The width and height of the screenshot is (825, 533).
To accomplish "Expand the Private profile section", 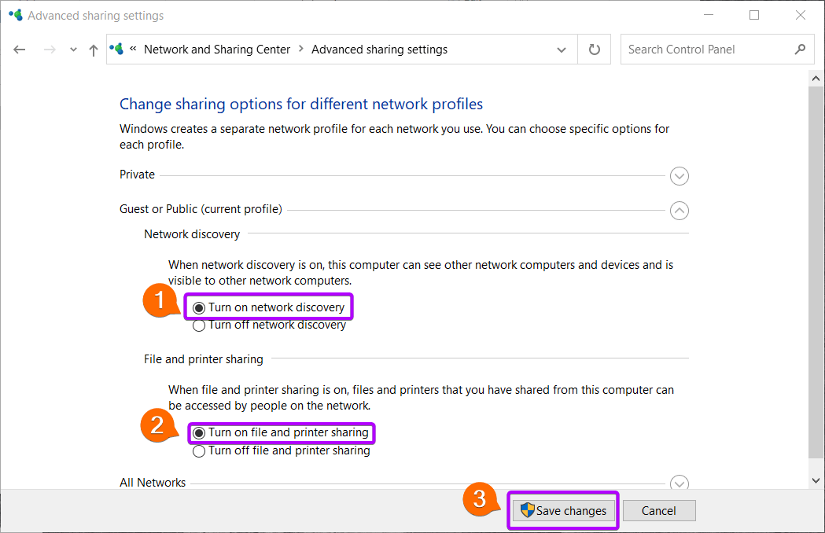I will coord(679,176).
